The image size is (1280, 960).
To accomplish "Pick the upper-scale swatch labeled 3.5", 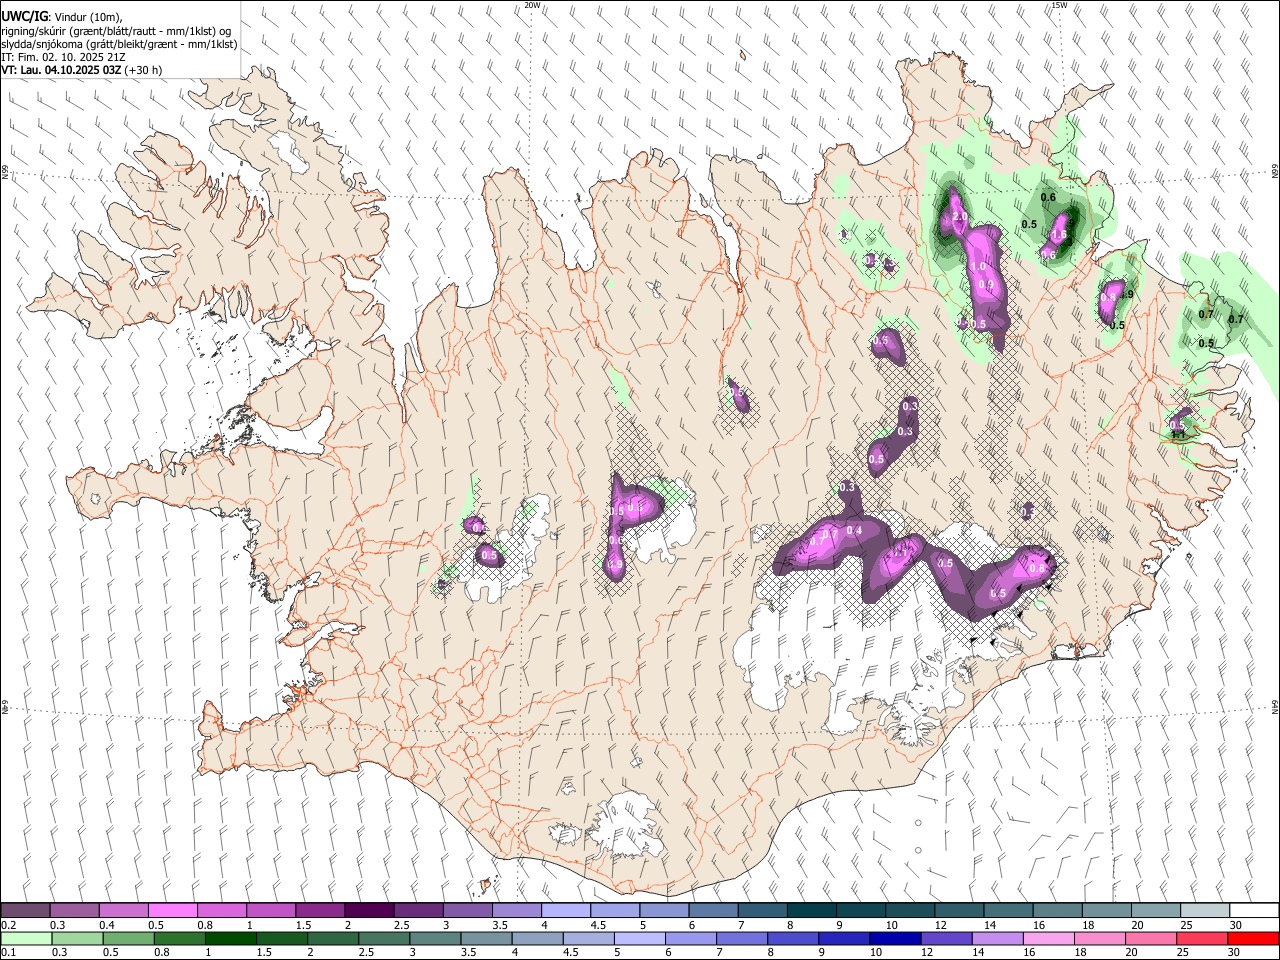I will tap(516, 911).
